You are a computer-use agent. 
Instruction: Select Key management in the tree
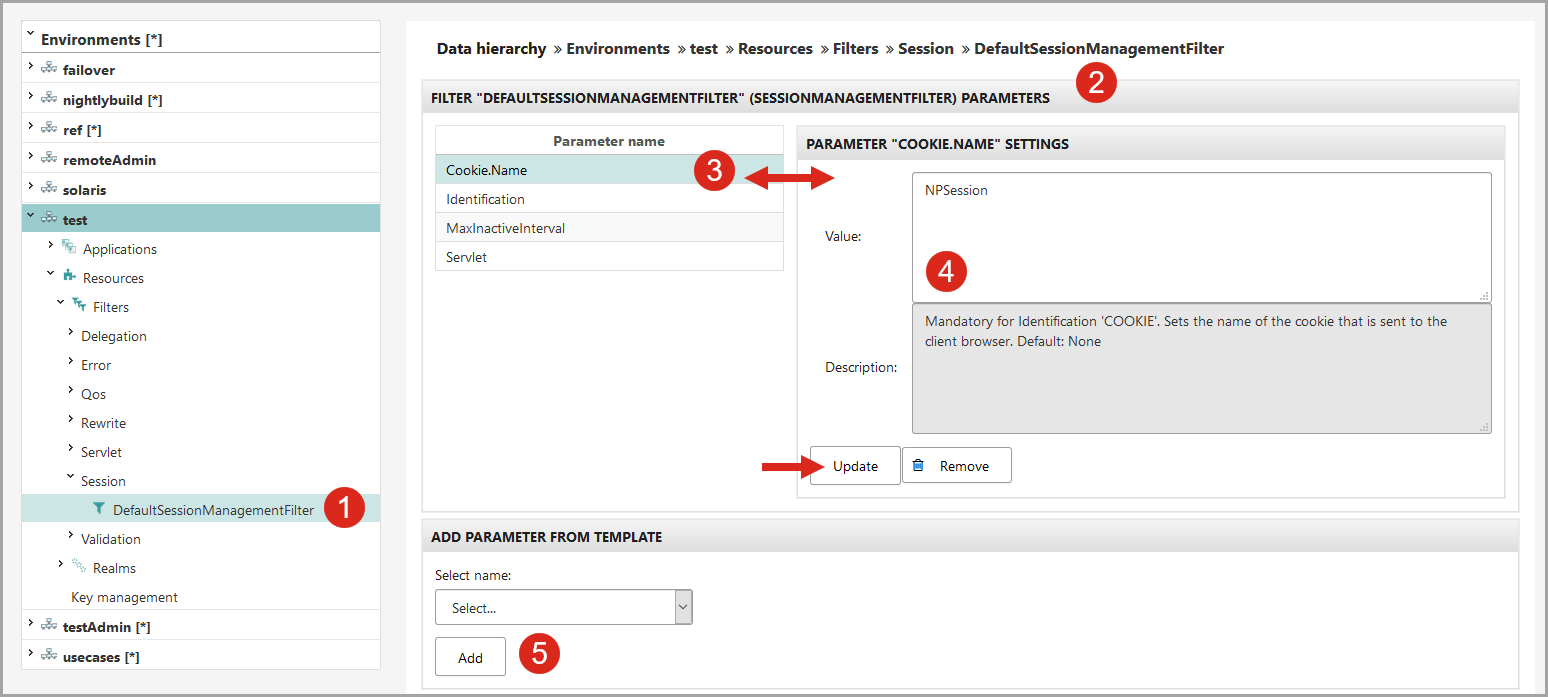(124, 597)
